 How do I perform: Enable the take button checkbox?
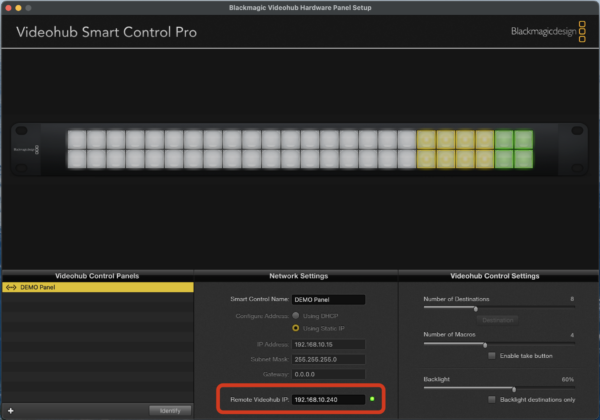click(x=492, y=356)
